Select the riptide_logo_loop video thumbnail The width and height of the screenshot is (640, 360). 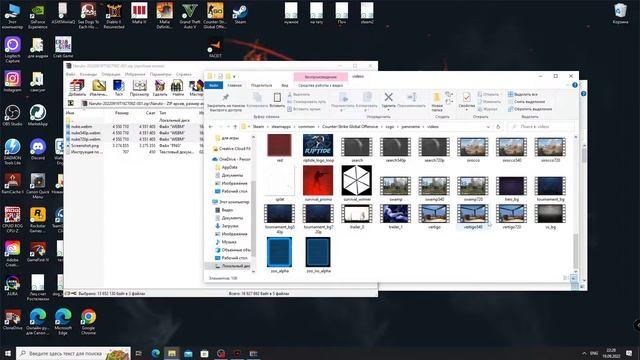318,148
